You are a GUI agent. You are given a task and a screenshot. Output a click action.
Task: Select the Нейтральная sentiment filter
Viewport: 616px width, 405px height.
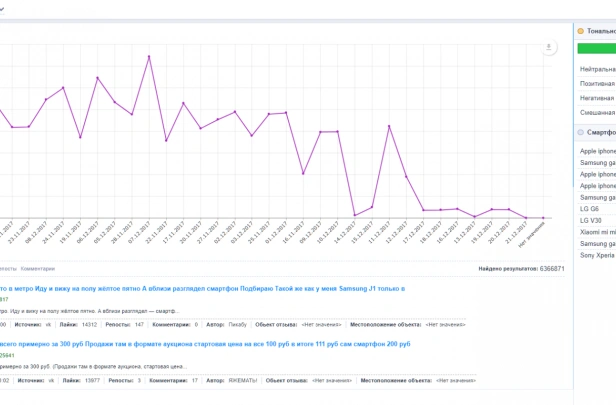(598, 69)
